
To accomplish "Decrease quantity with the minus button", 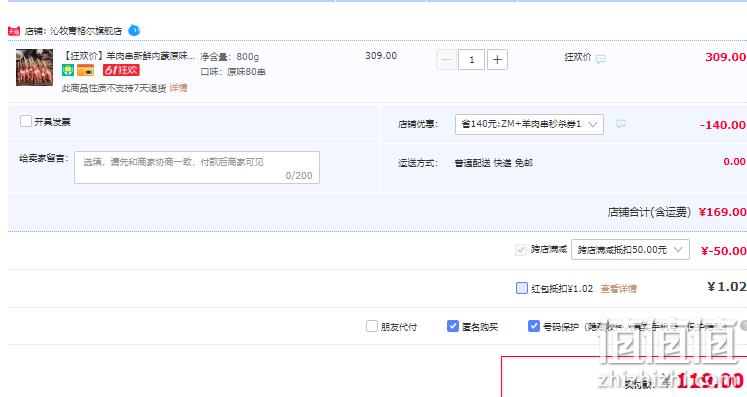I will 446,60.
